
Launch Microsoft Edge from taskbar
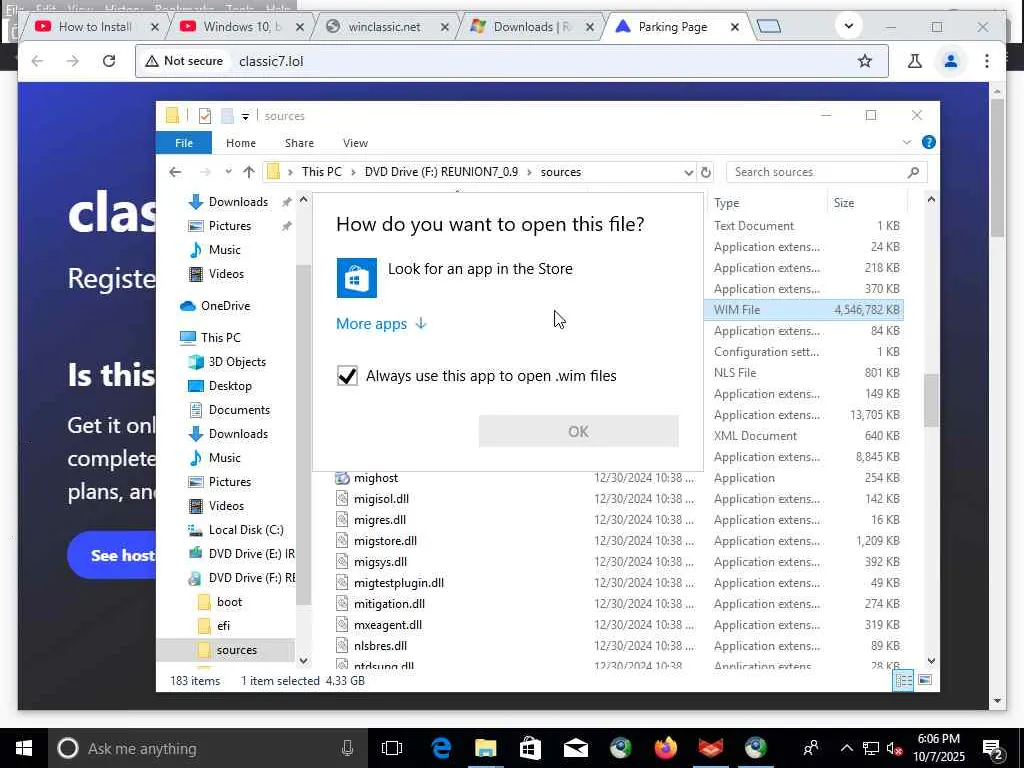[441, 748]
